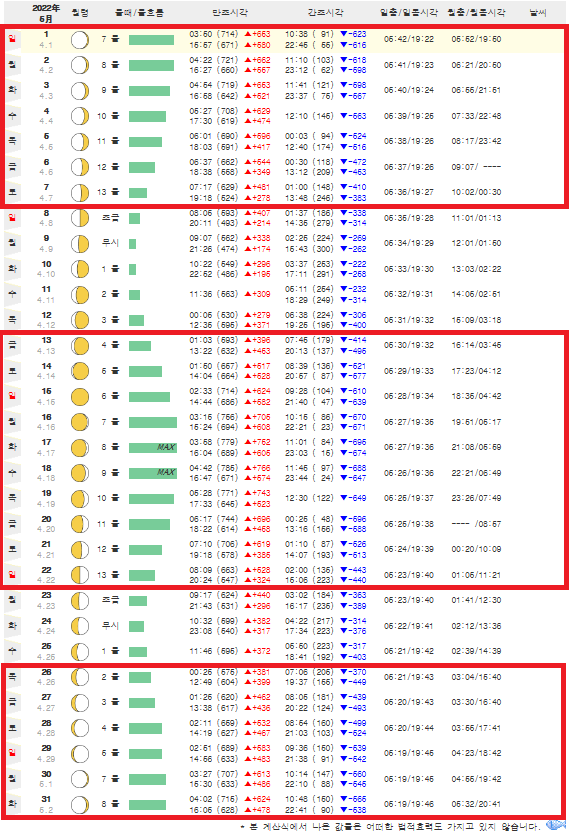Click the moon icon for day 31
Viewport: 570px width, 839px height.
click(80, 805)
